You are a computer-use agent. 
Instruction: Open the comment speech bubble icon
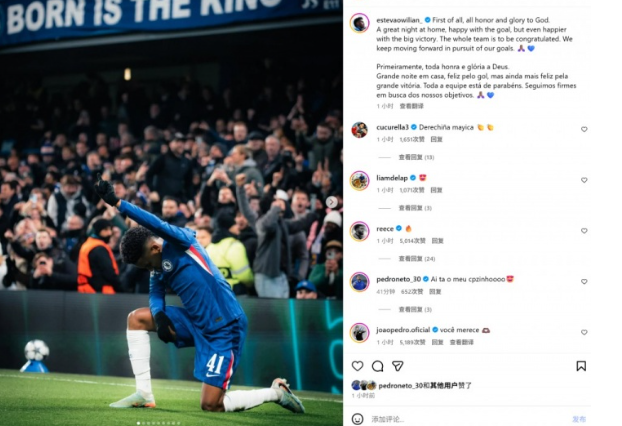378,366
